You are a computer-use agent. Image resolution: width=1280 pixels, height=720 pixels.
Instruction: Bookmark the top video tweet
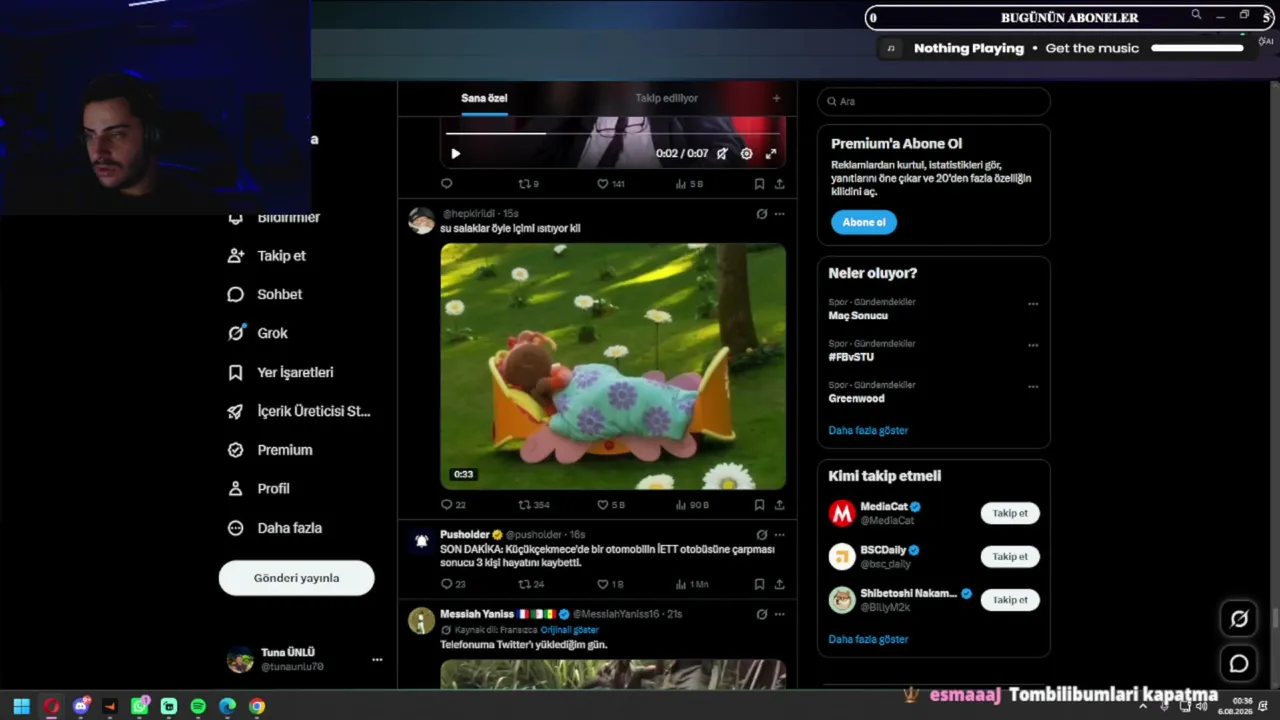pyautogui.click(x=759, y=184)
